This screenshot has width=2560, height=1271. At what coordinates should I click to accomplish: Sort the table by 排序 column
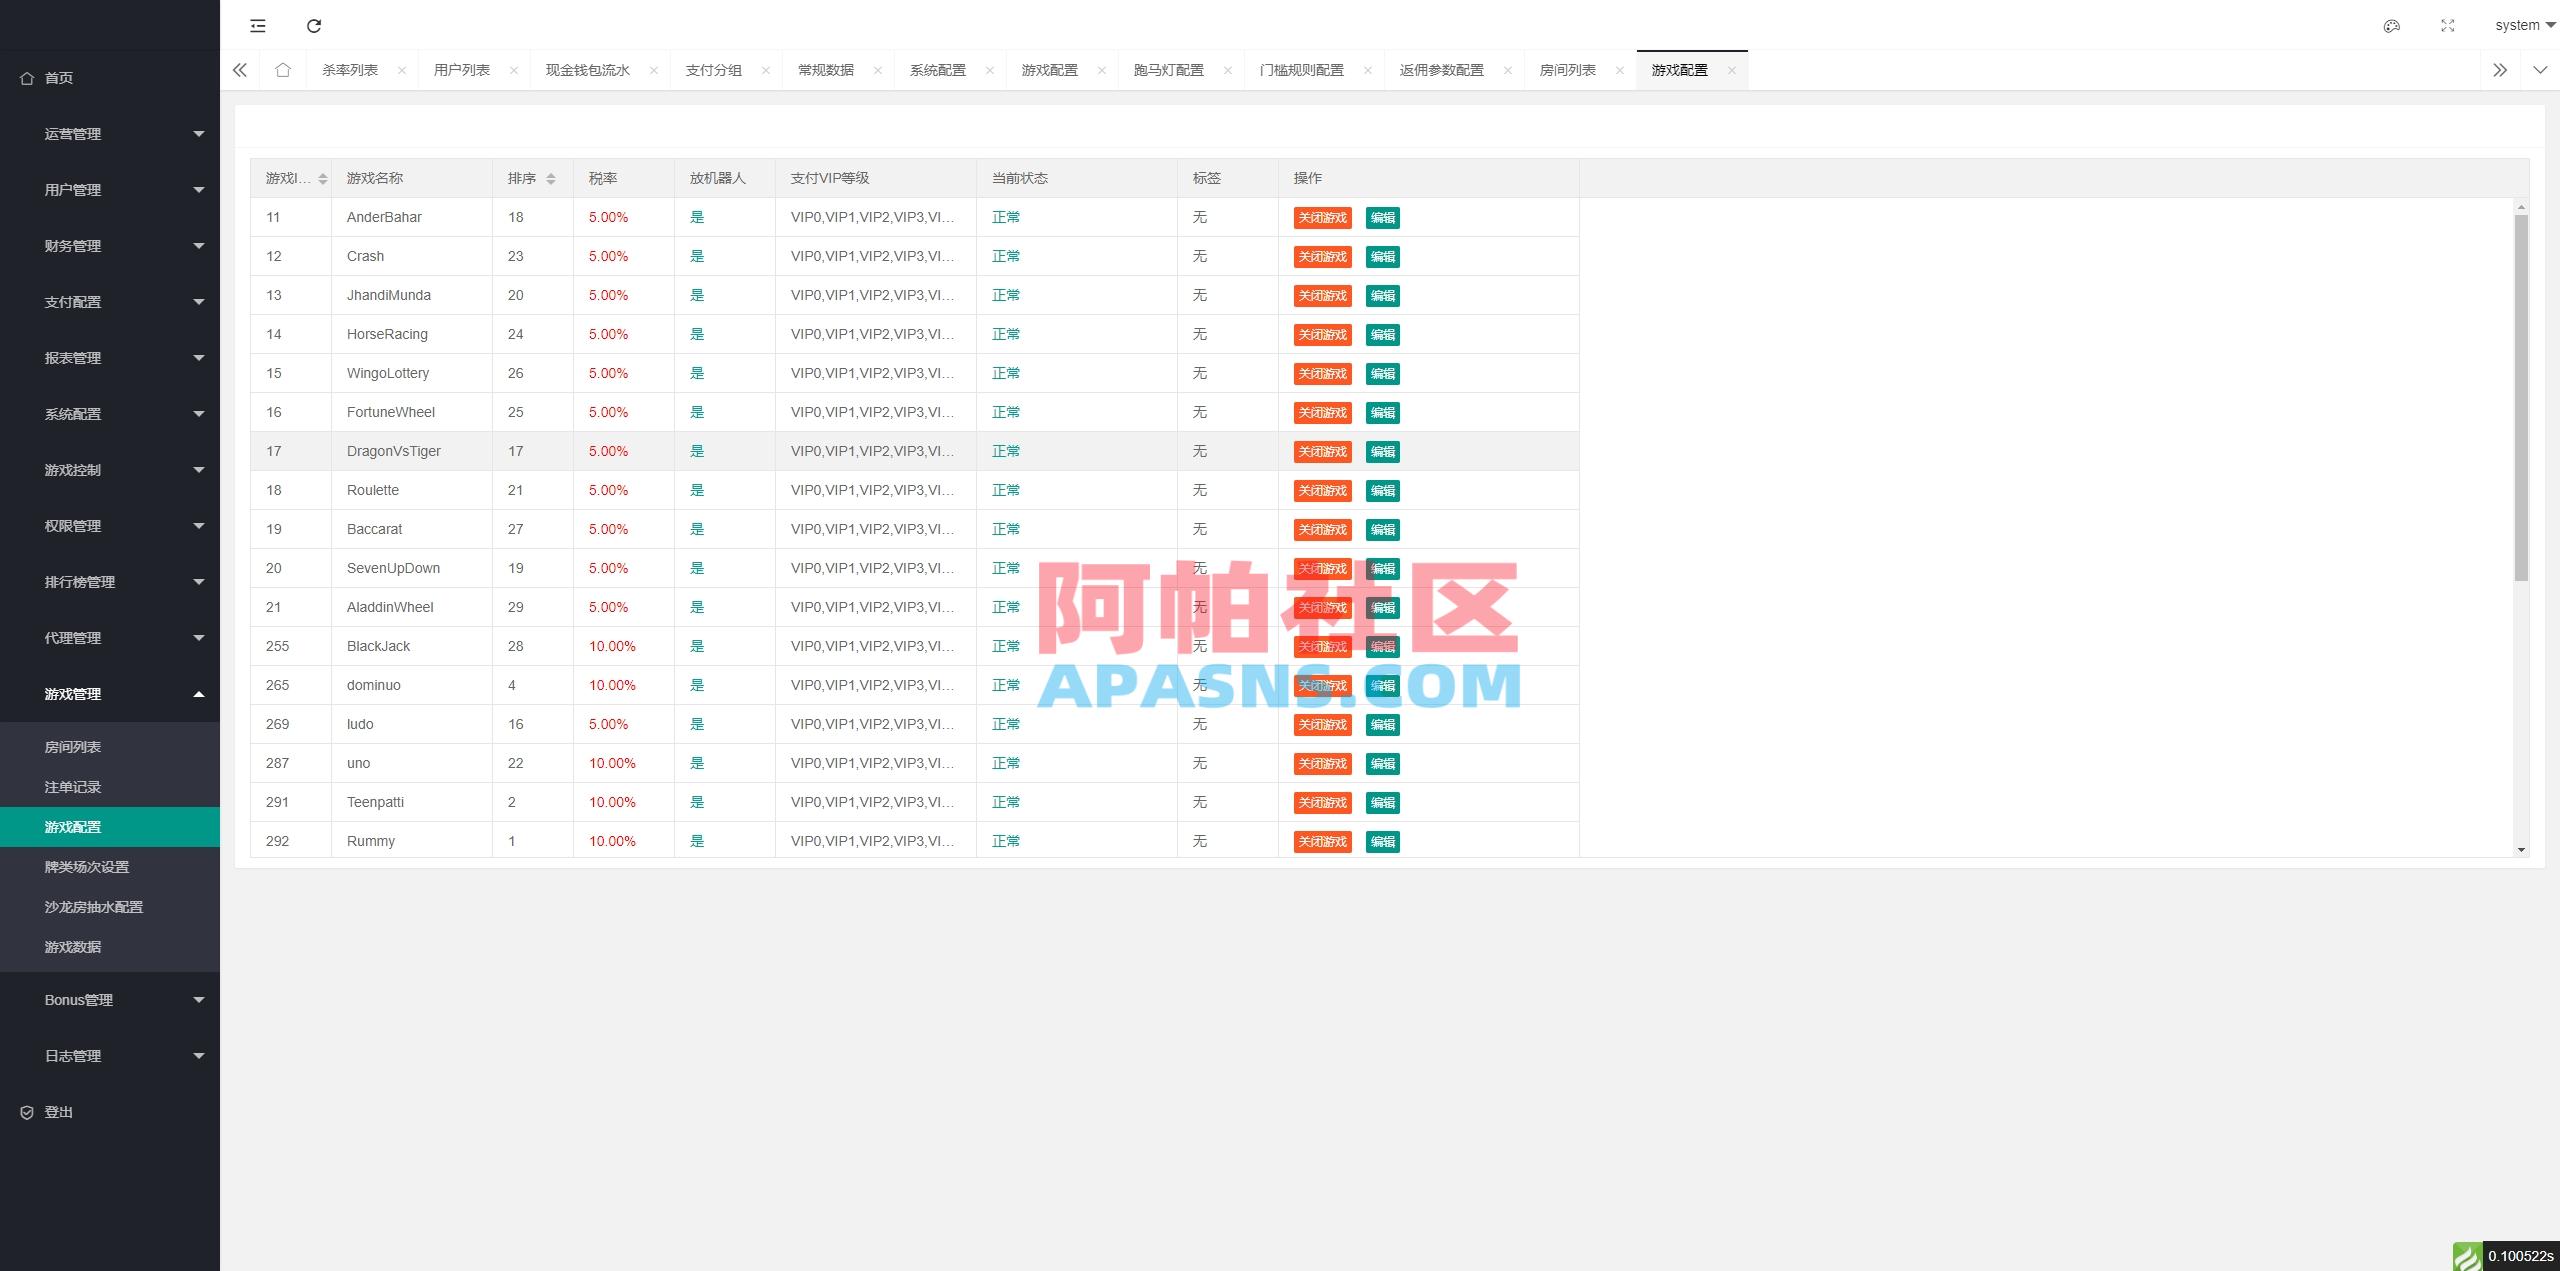pyautogui.click(x=549, y=178)
